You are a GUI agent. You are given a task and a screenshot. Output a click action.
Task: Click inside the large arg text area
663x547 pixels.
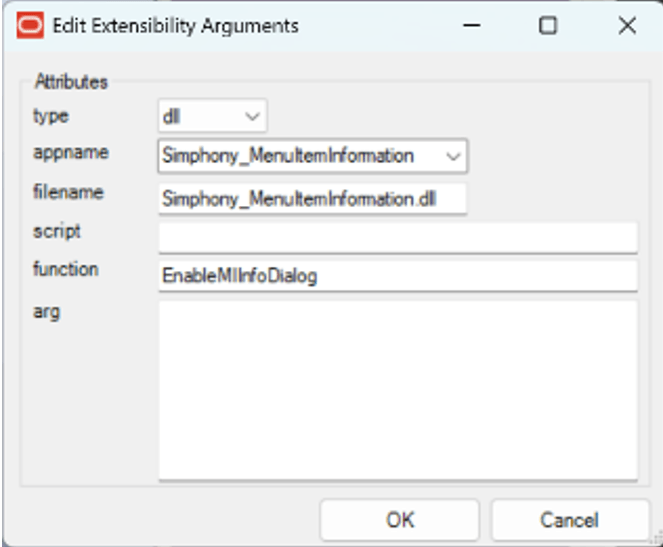(397, 390)
